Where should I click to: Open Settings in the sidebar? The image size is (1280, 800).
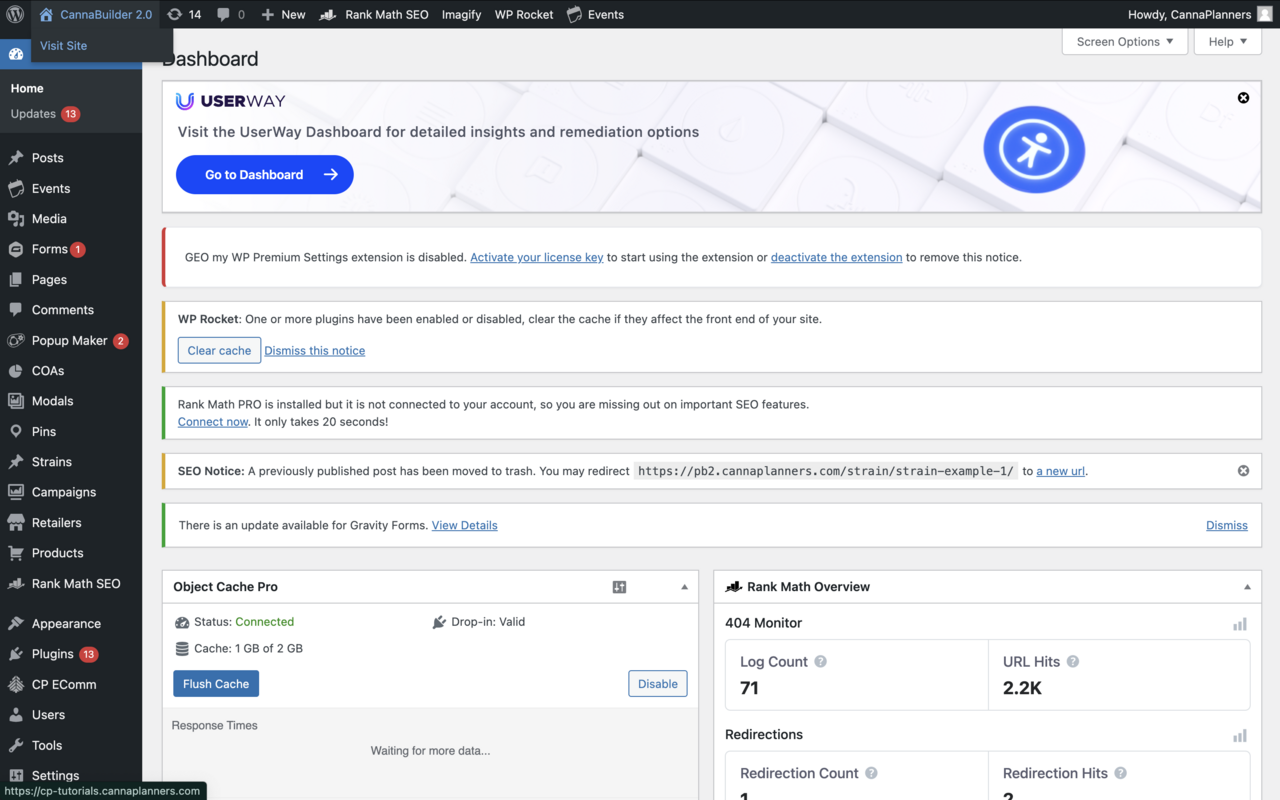tap(55, 775)
